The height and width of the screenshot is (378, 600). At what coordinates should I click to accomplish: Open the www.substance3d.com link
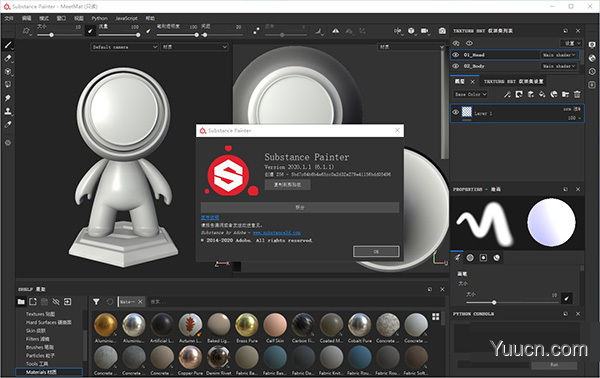click(x=276, y=233)
